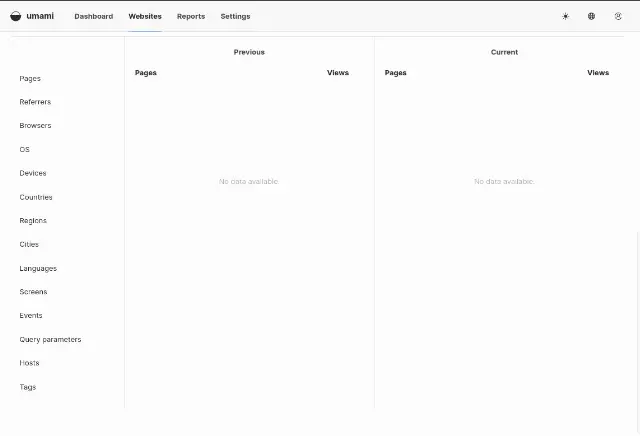Open Tags in the sidebar
Viewport: 640px width, 436px height.
(28, 387)
